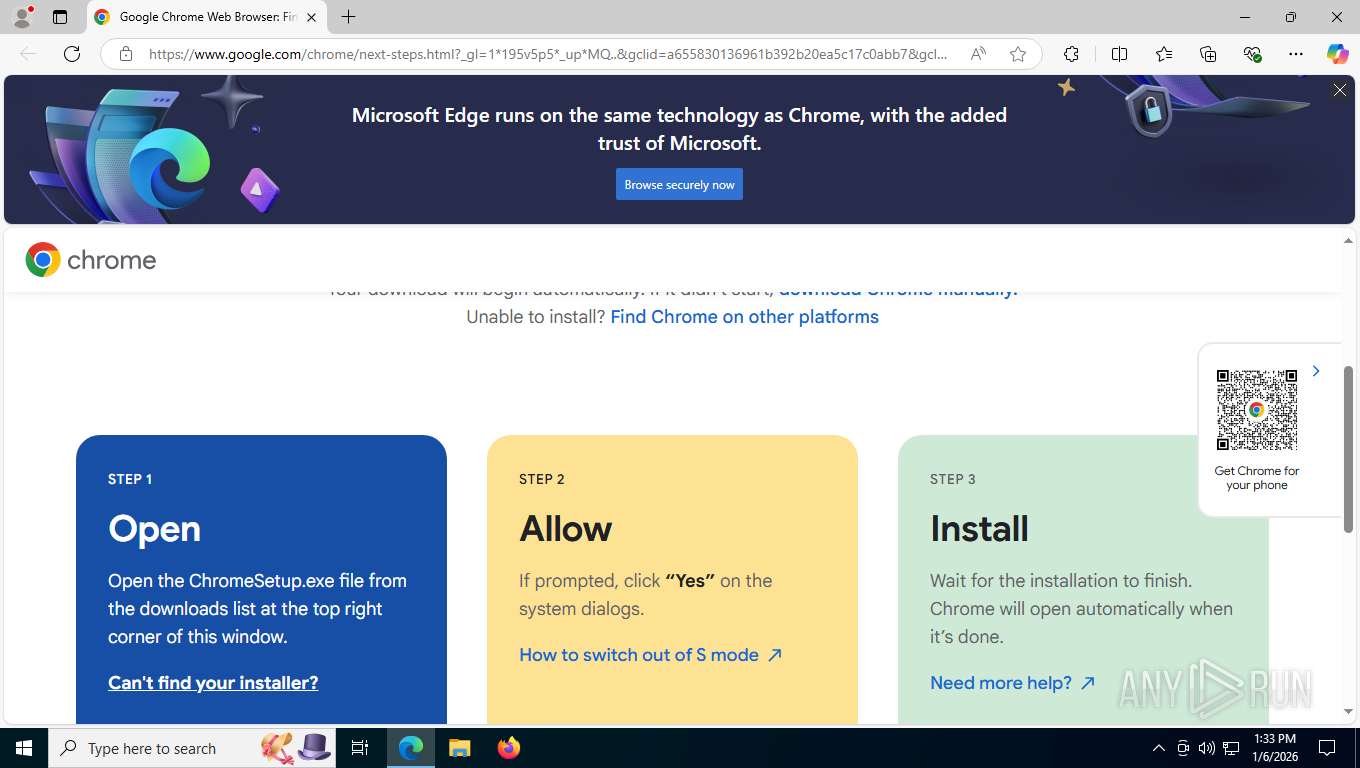The width and height of the screenshot is (1360, 768).
Task: Open the Windows Start menu
Action: tap(24, 748)
